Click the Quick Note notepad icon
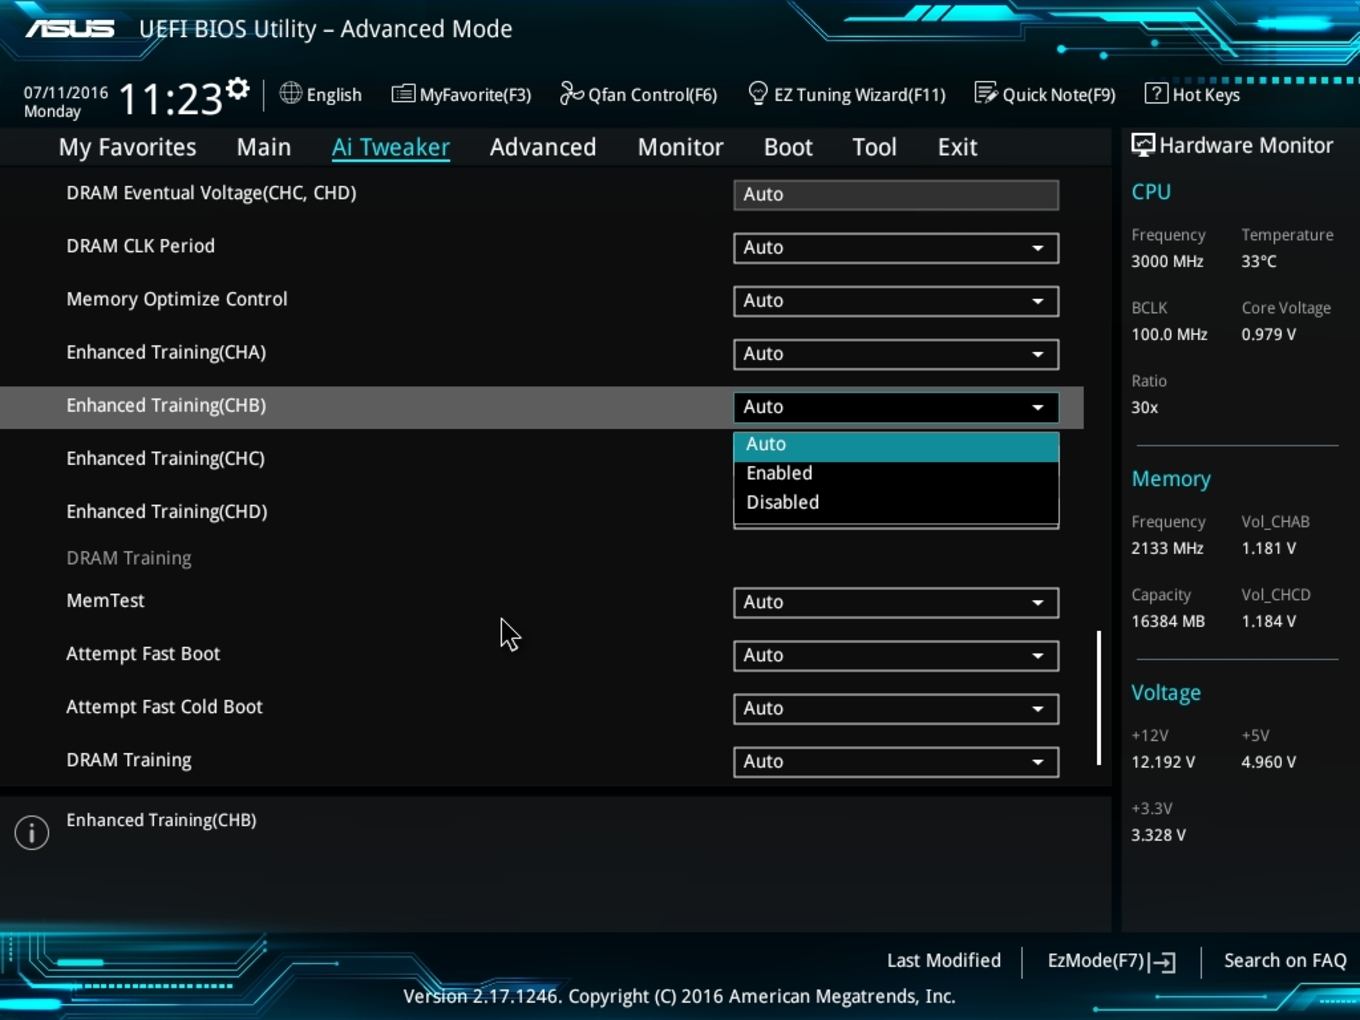This screenshot has height=1020, width=1360. coord(986,94)
